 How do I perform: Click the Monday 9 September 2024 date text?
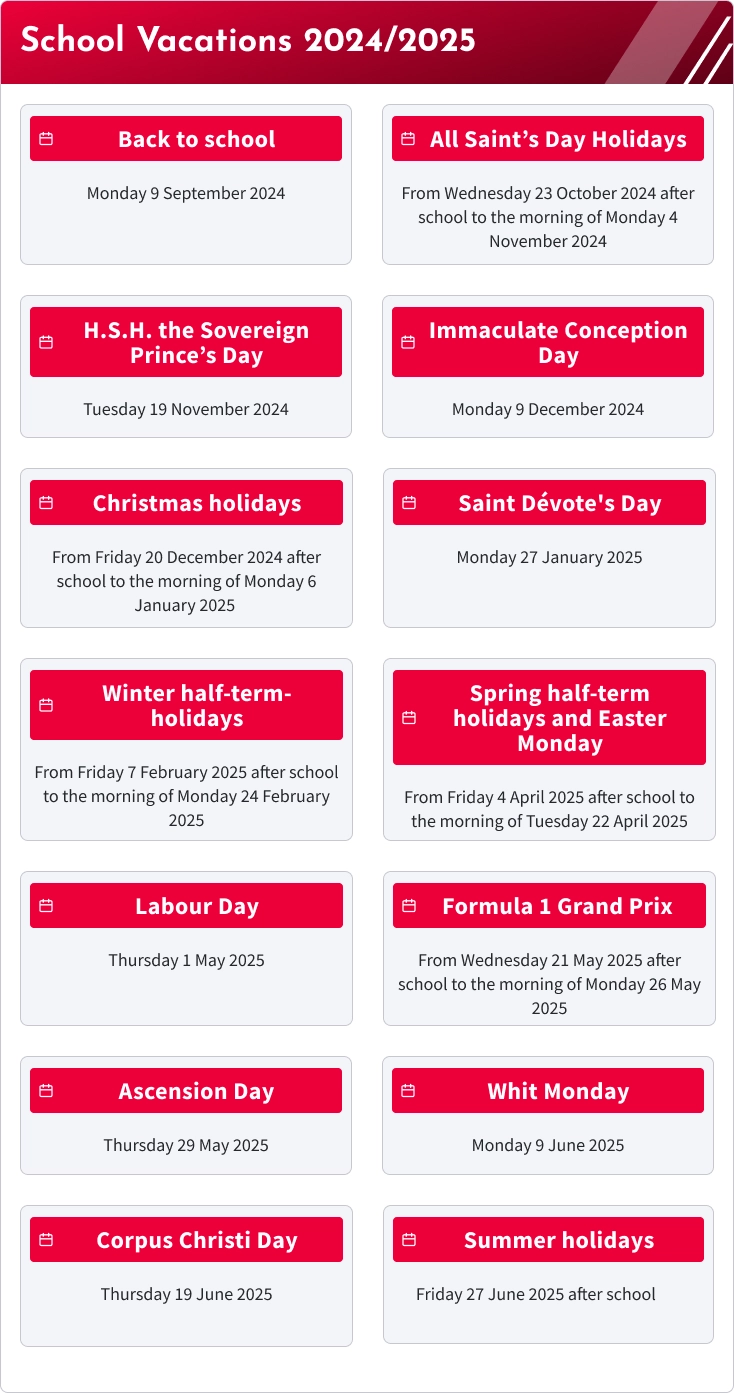point(186,193)
